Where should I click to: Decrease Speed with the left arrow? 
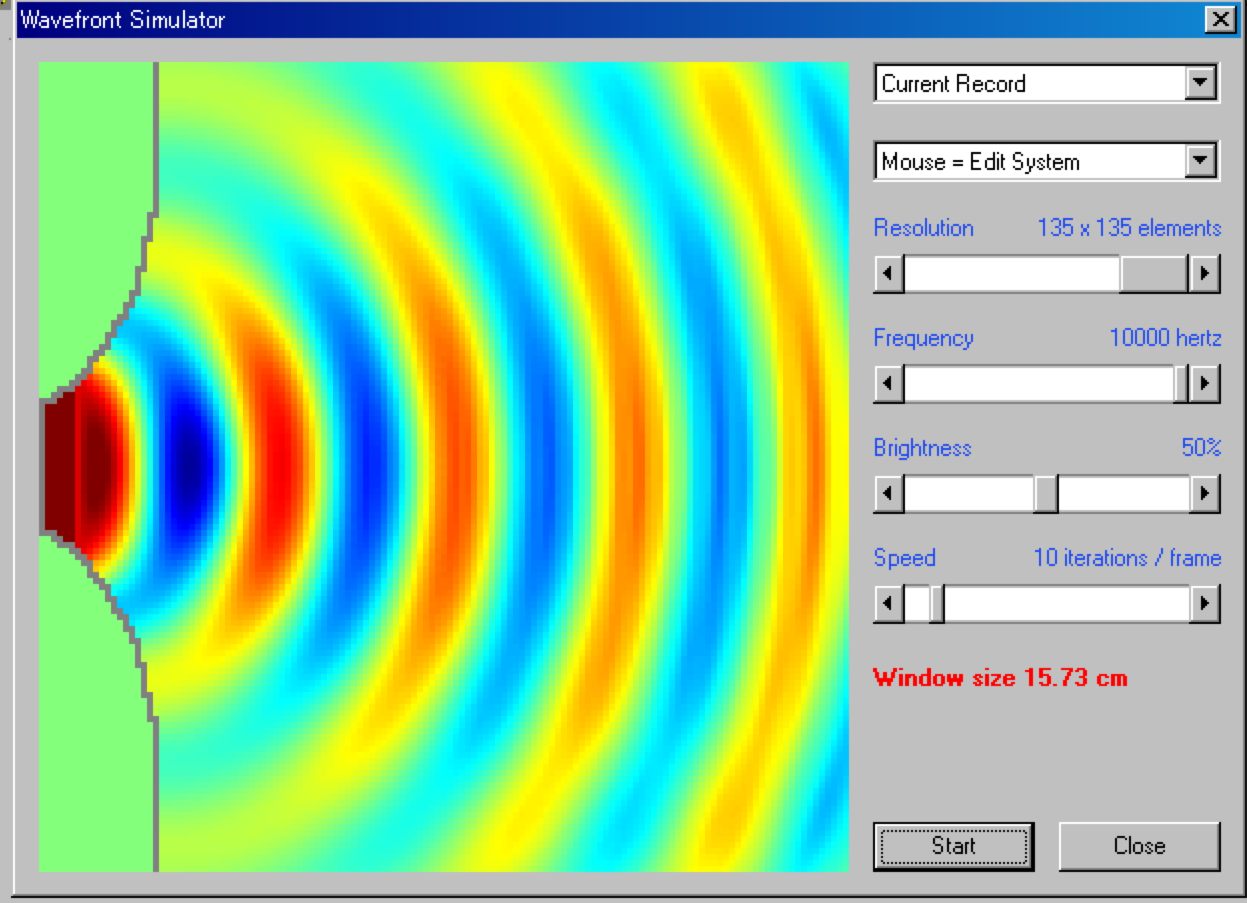tap(889, 603)
